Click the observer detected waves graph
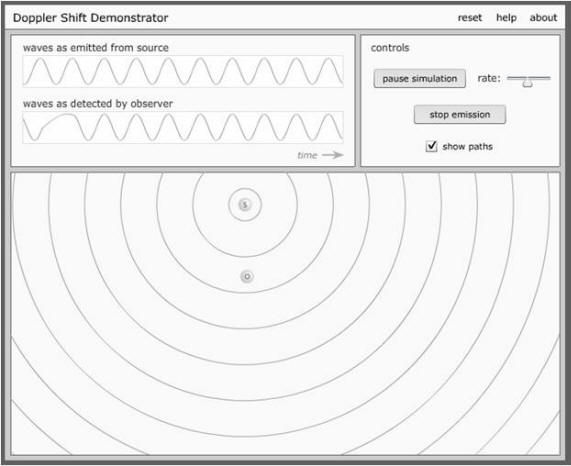This screenshot has height=466, width=571. click(183, 127)
